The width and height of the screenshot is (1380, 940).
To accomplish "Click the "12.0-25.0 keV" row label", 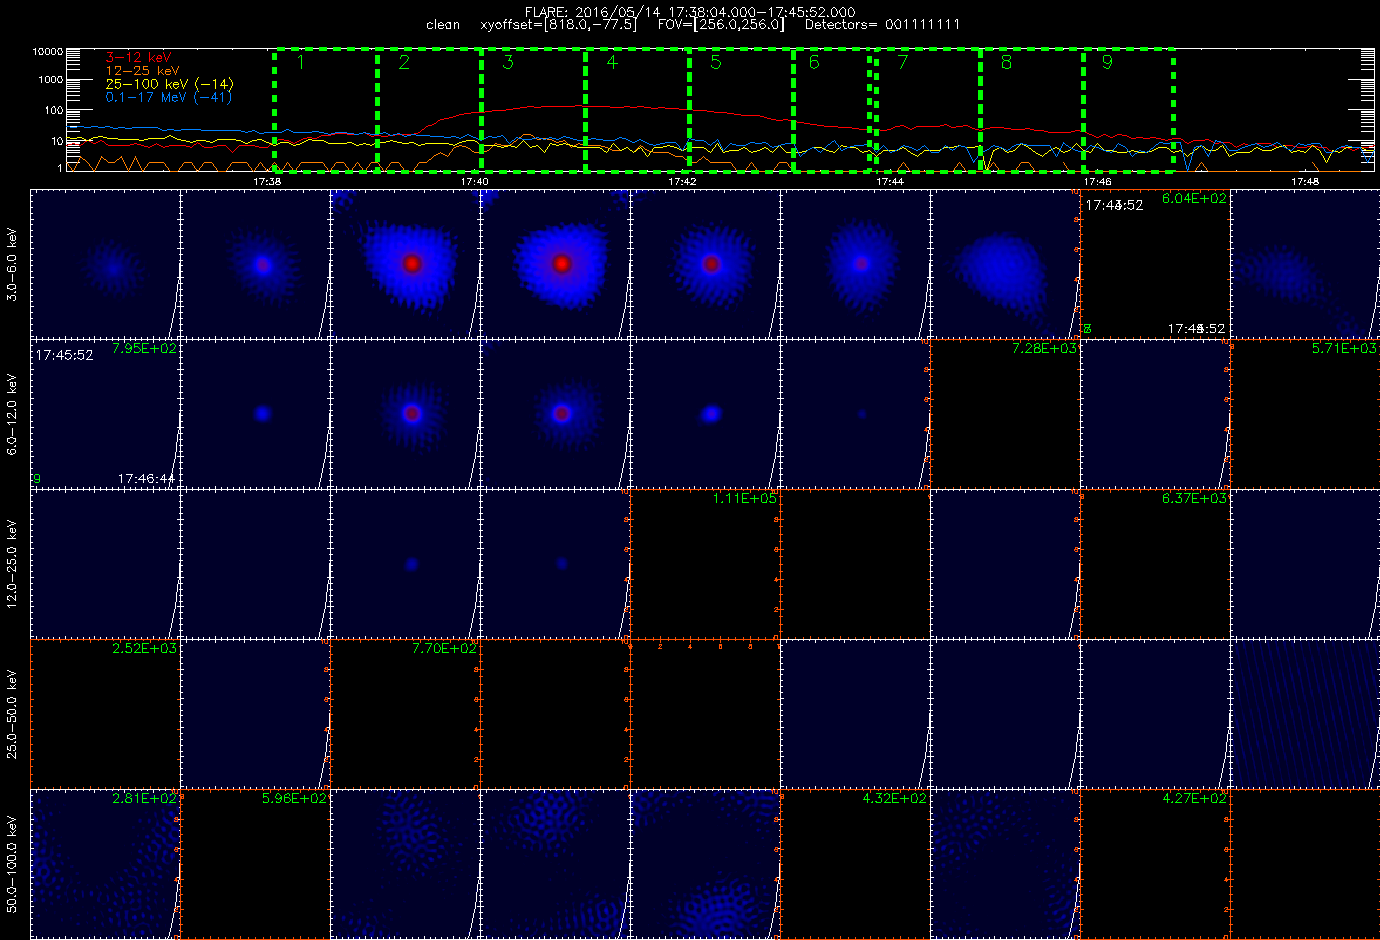I will [12, 564].
